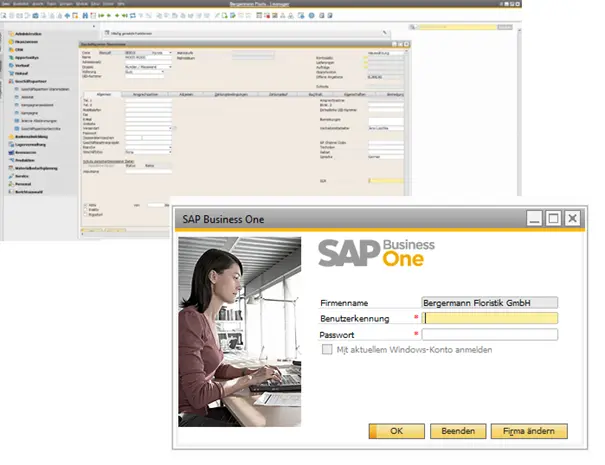Click the Beenden button

pyautogui.click(x=458, y=431)
